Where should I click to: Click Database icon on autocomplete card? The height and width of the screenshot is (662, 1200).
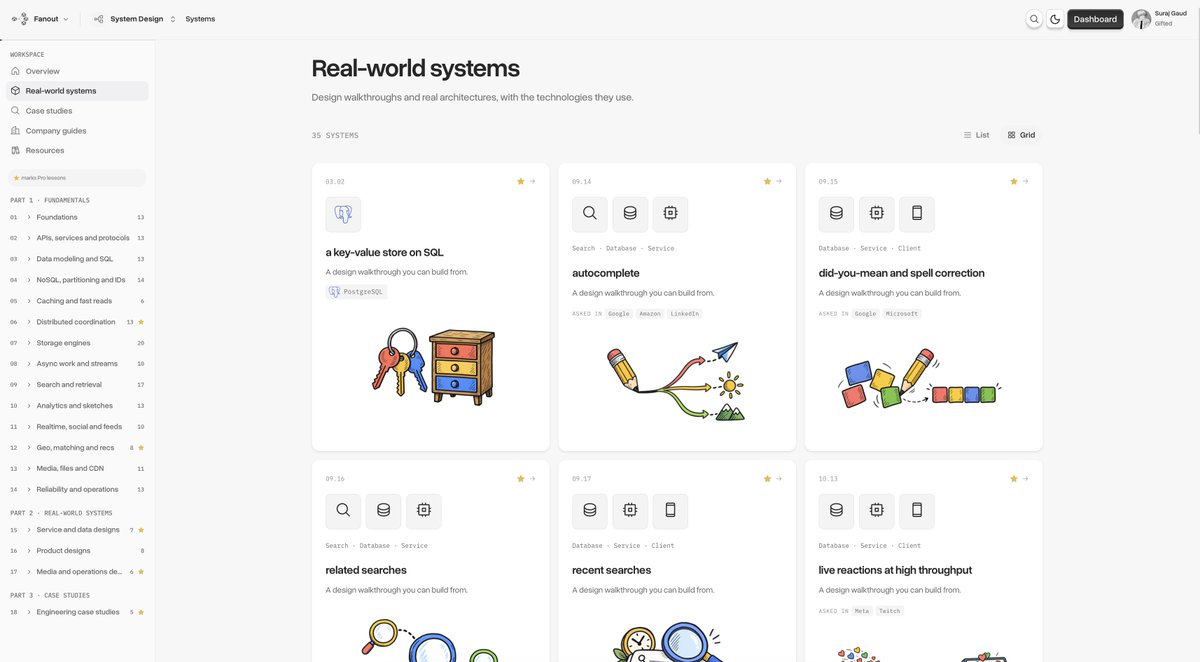[630, 214]
